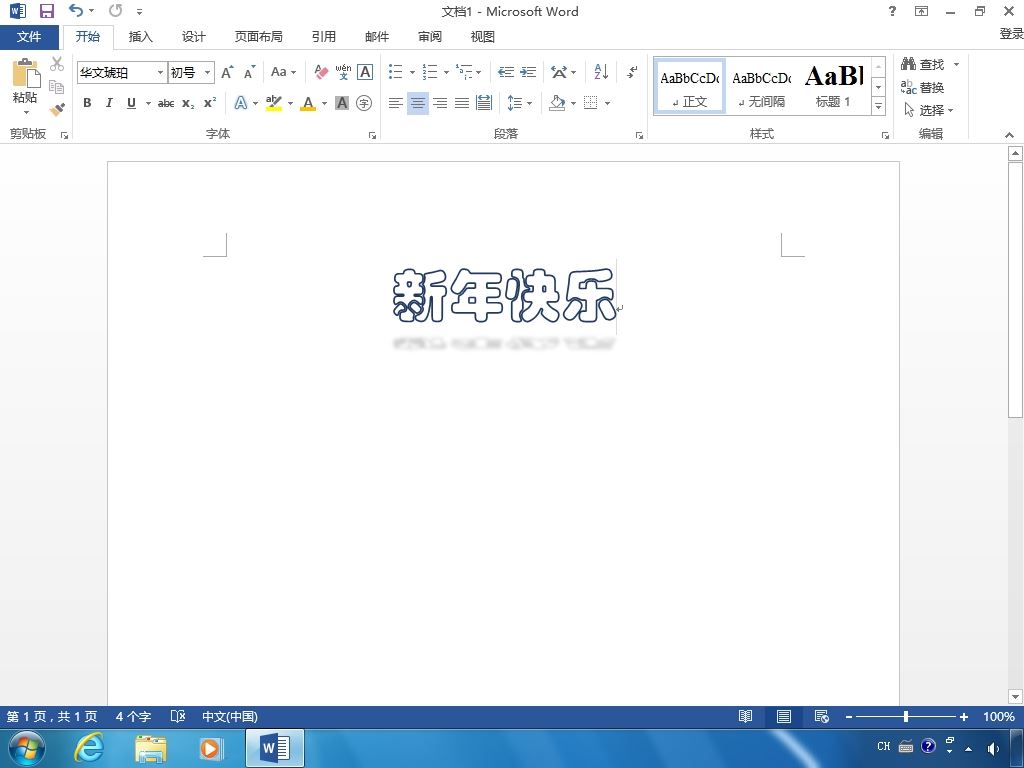
Task: Switch to the Review (审阅) tab
Action: click(x=430, y=37)
